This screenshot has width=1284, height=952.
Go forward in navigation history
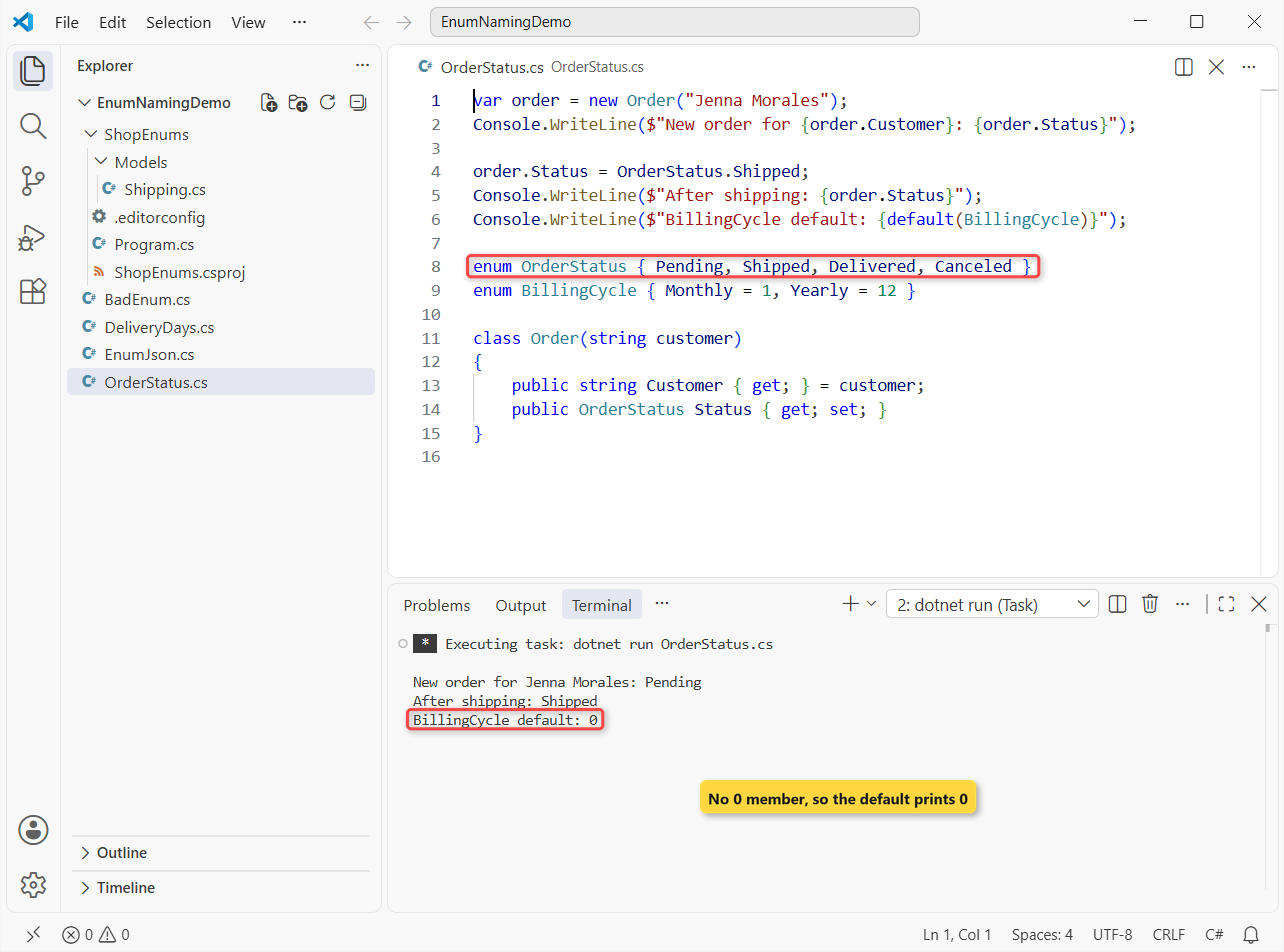(x=403, y=22)
